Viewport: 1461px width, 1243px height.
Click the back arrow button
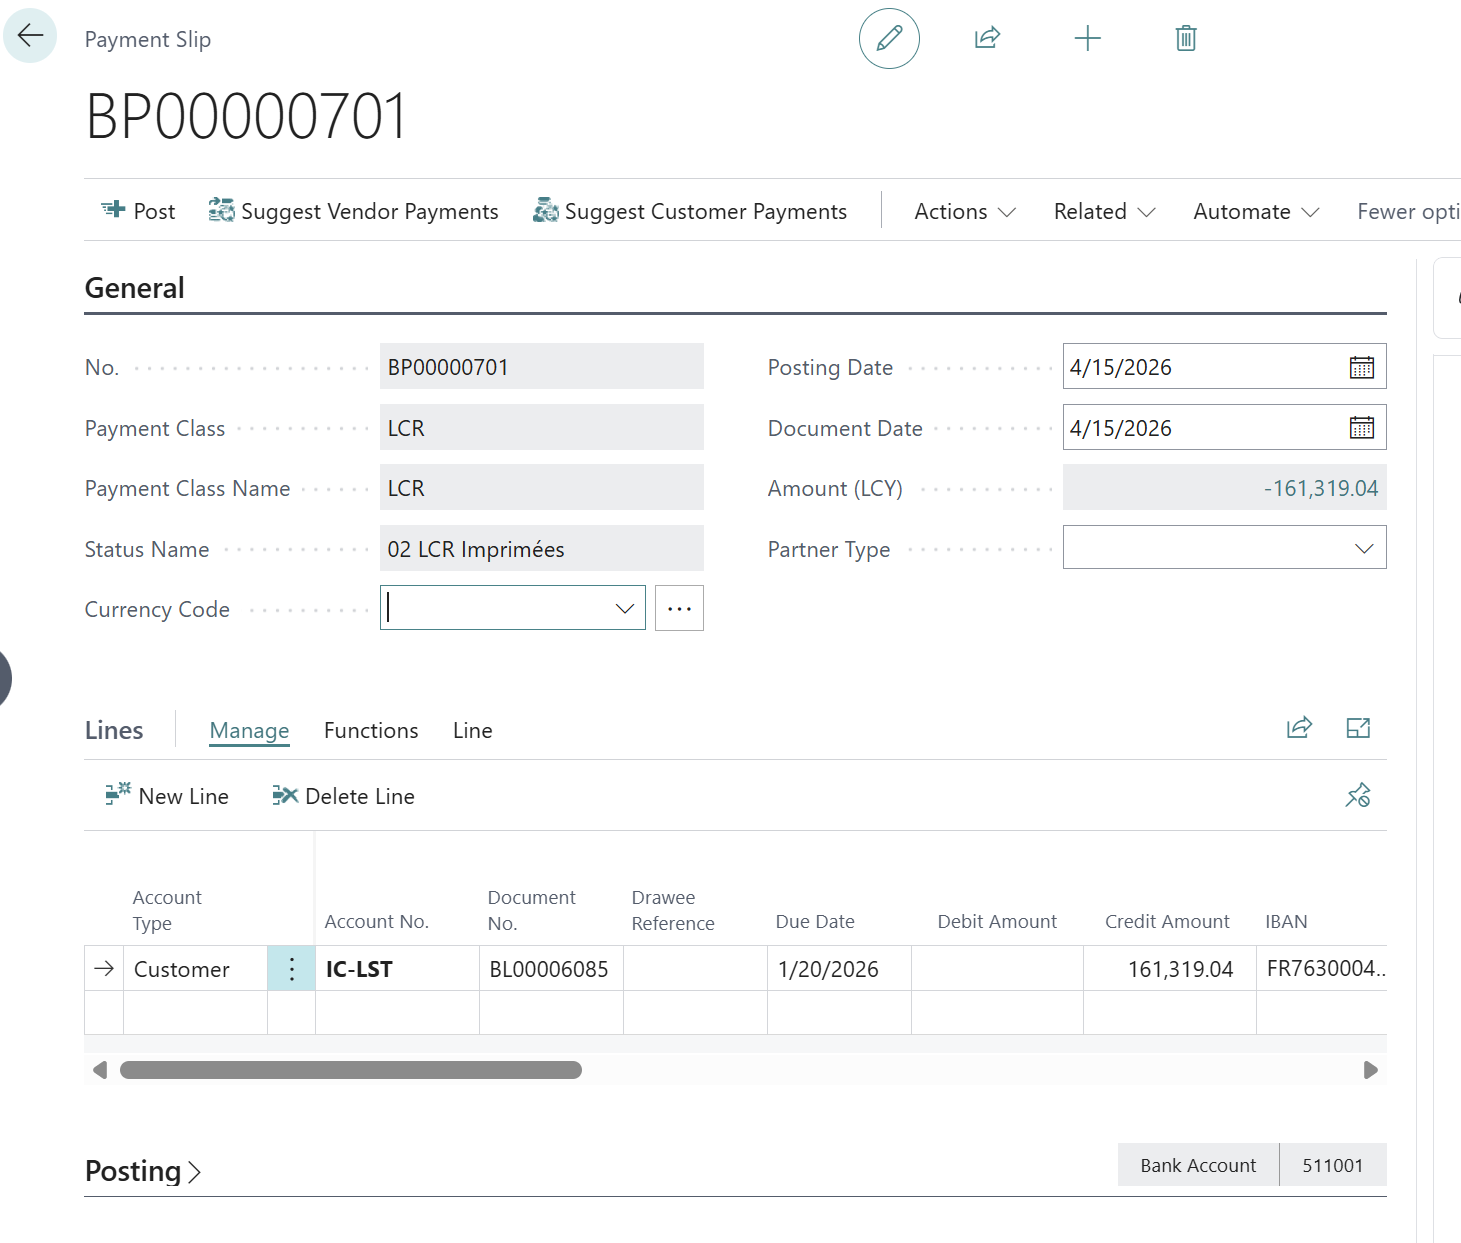pos(30,36)
